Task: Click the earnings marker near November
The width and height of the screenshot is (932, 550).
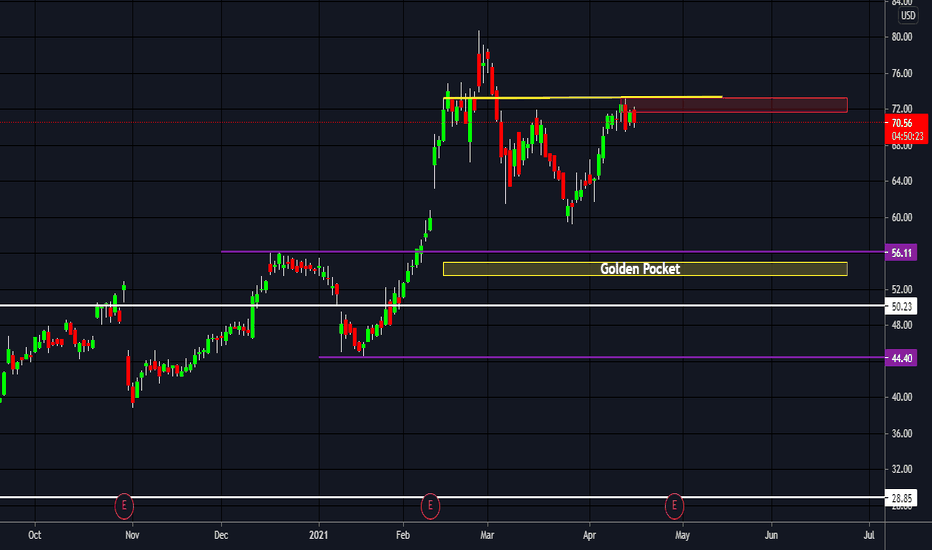Action: pyautogui.click(x=124, y=506)
